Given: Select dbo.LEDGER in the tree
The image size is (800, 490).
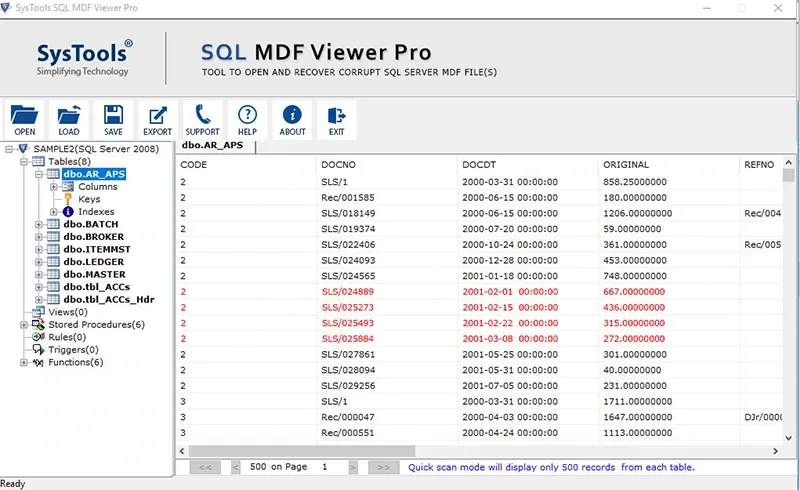Looking at the screenshot, I should [x=93, y=262].
